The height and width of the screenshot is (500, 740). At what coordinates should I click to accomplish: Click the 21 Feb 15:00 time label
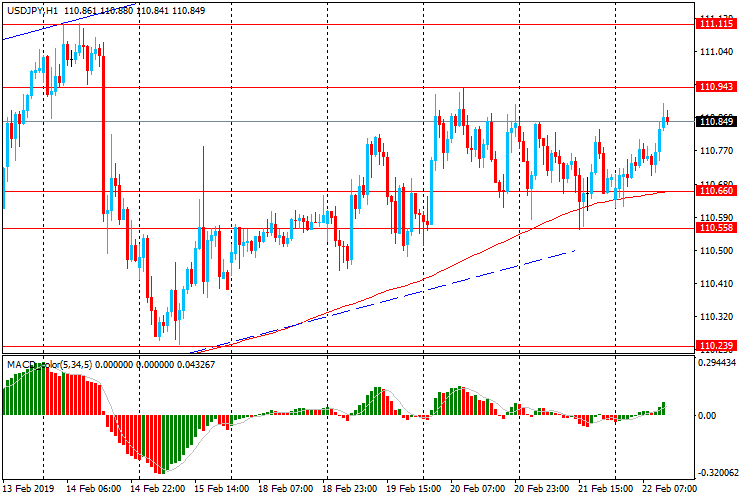tap(606, 490)
